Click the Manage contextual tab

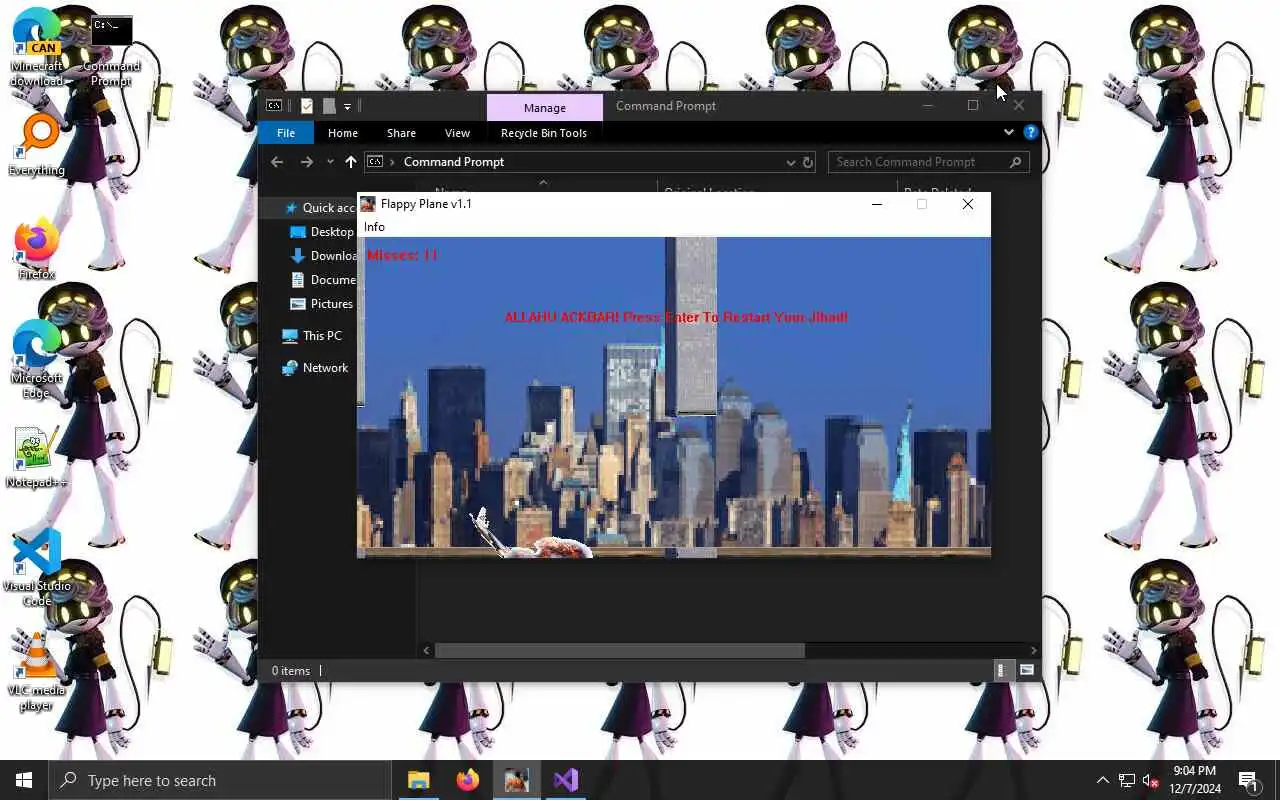click(545, 108)
